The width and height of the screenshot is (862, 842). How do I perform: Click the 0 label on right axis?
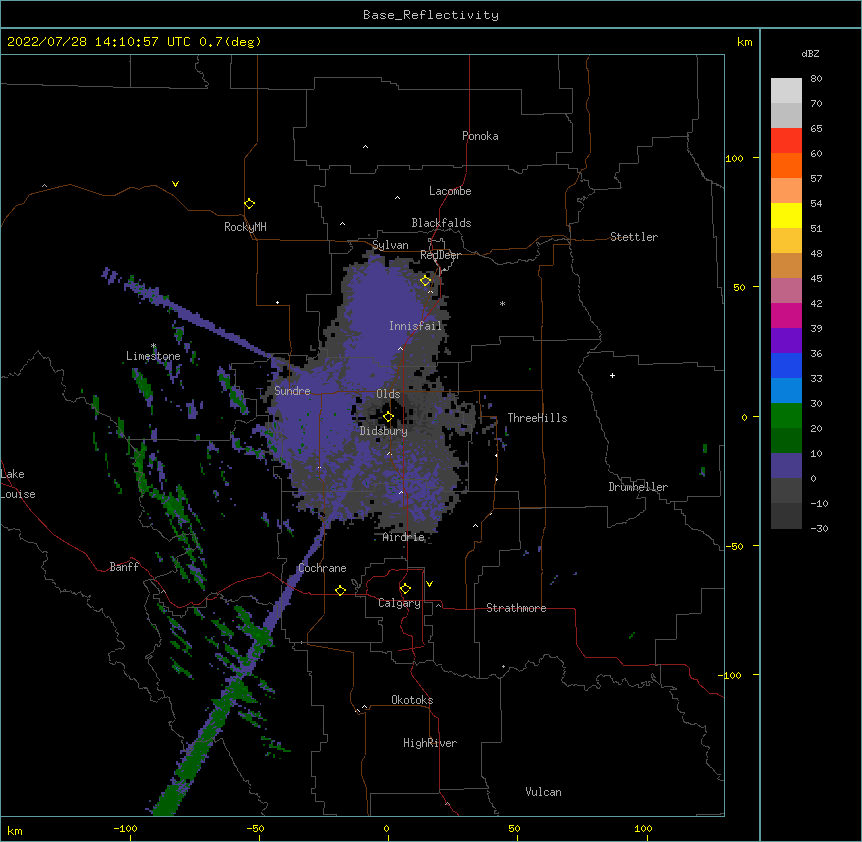744,418
